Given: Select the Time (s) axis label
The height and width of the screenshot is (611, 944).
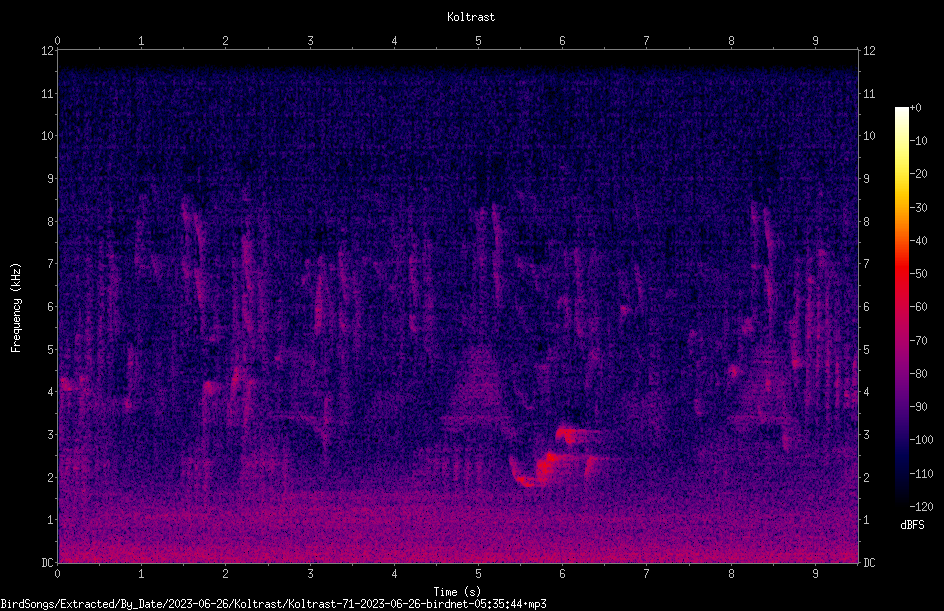Looking at the screenshot, I should pyautogui.click(x=457, y=592).
